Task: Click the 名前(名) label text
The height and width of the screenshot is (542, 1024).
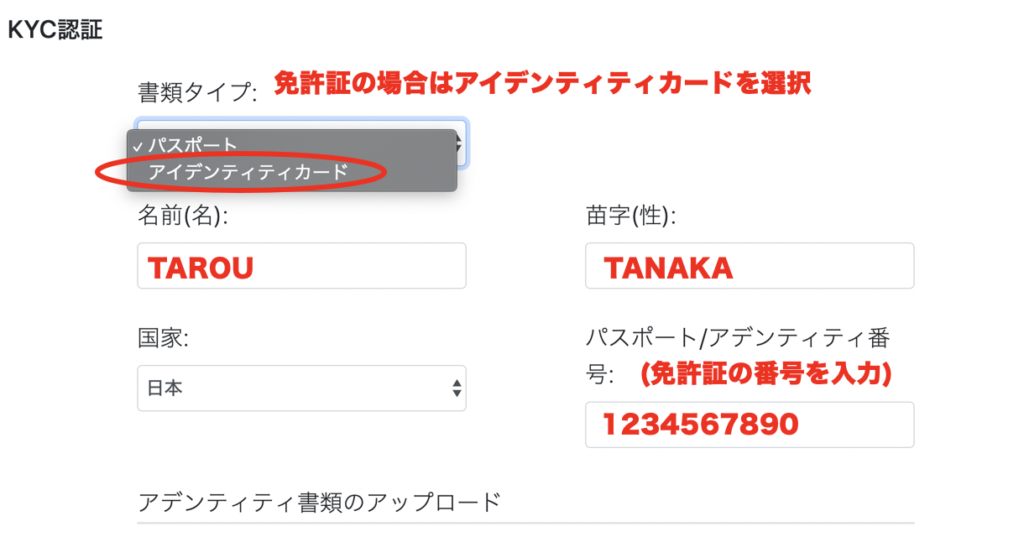Action: (183, 215)
